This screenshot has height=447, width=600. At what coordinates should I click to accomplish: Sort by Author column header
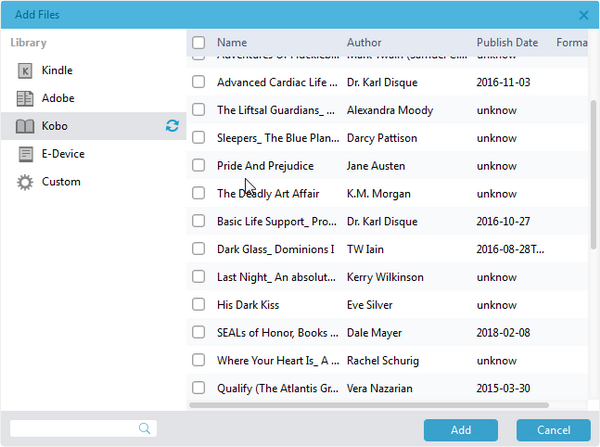click(364, 43)
